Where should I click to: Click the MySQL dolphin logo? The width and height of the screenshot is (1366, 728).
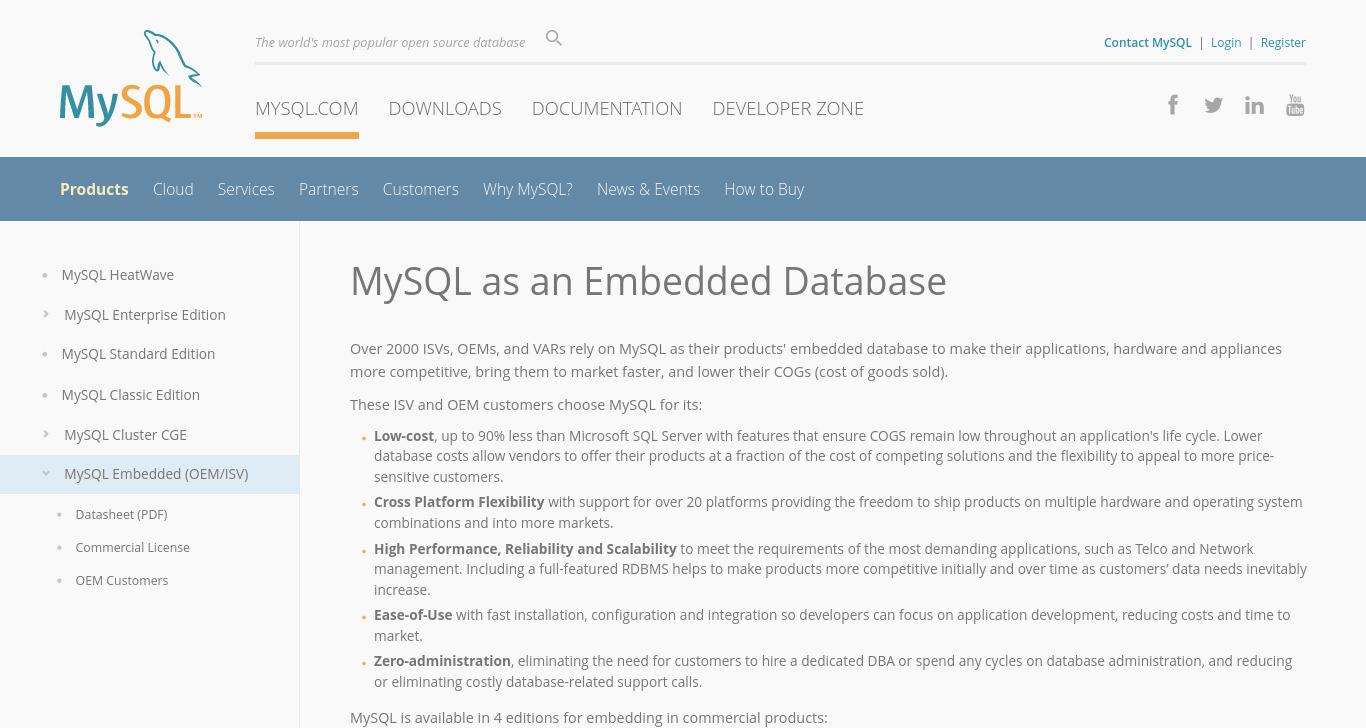click(131, 78)
